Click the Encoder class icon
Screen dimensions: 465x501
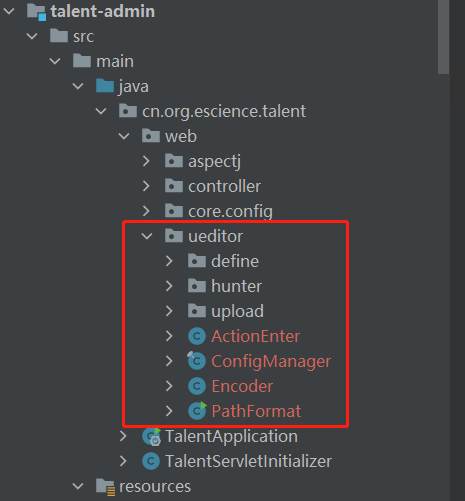[197, 386]
